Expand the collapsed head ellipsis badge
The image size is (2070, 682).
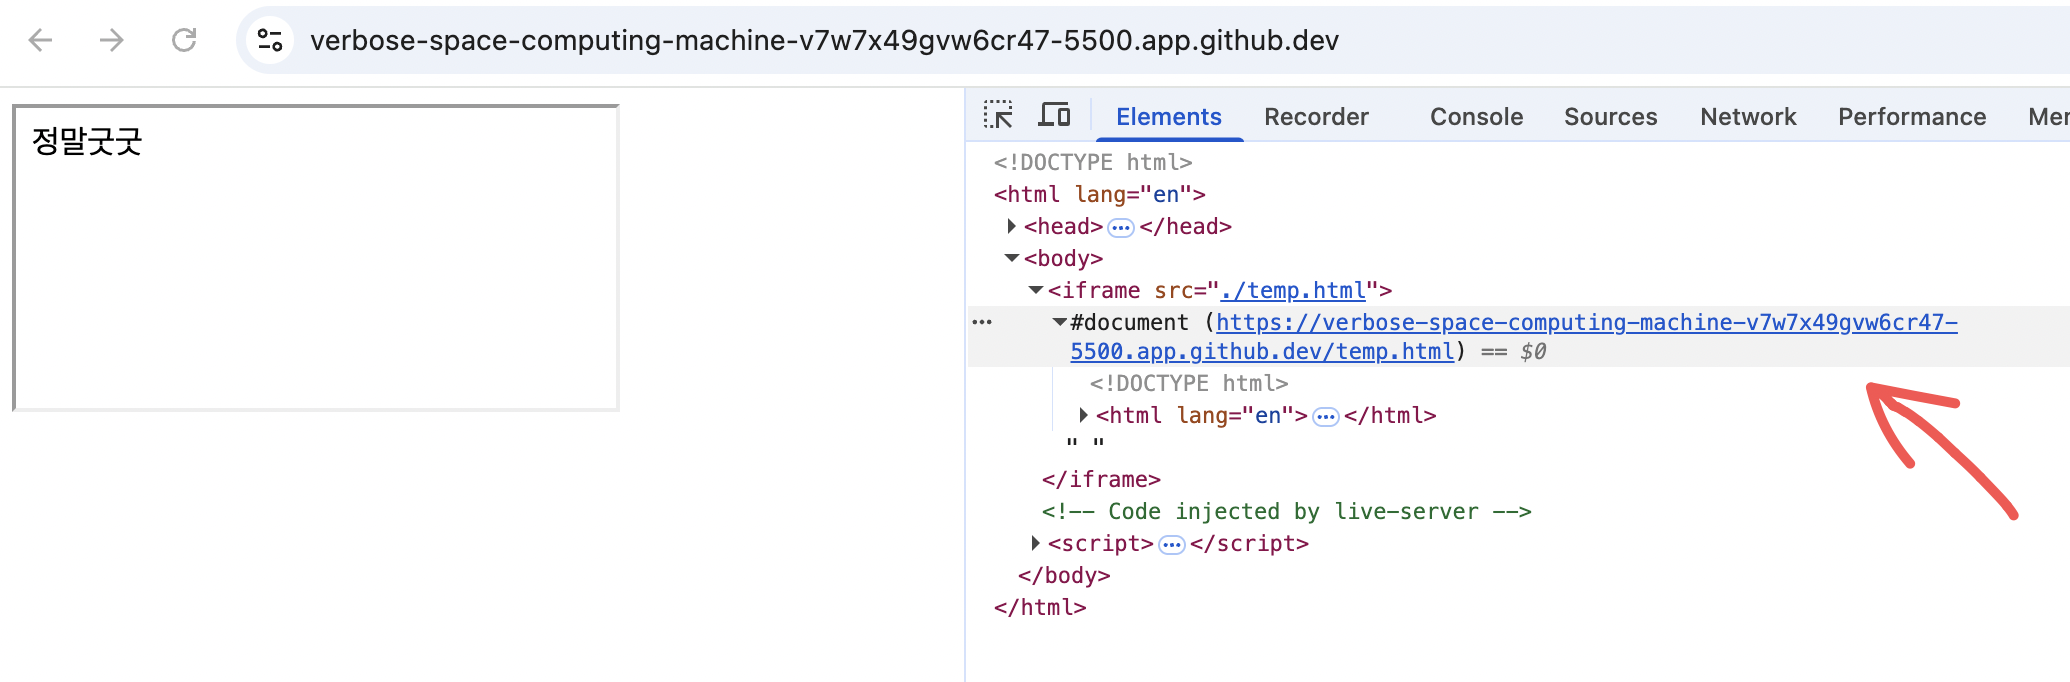click(x=1121, y=228)
